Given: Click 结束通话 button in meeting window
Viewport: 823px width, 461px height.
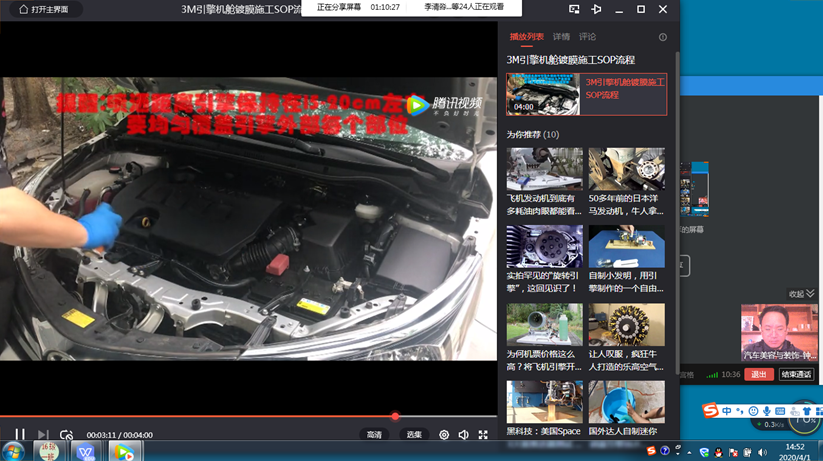Looking at the screenshot, I should tap(796, 374).
